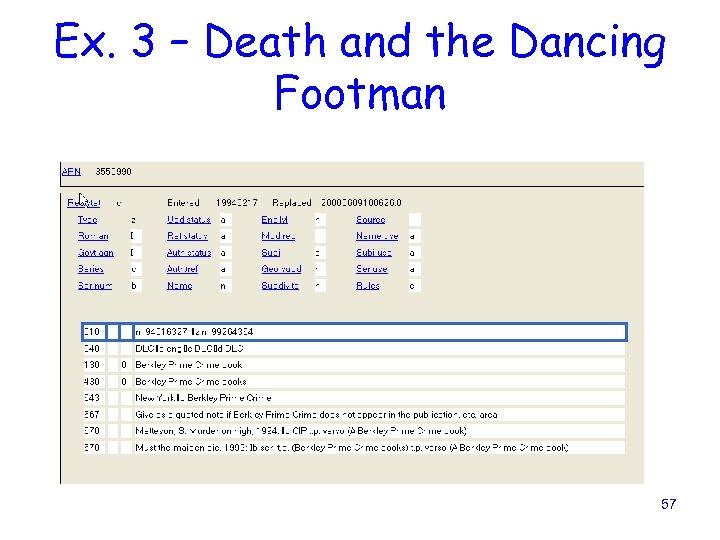Viewport: 720px width, 540px height.
Task: Click the 430 row second indicator 0
Action: tap(125, 382)
